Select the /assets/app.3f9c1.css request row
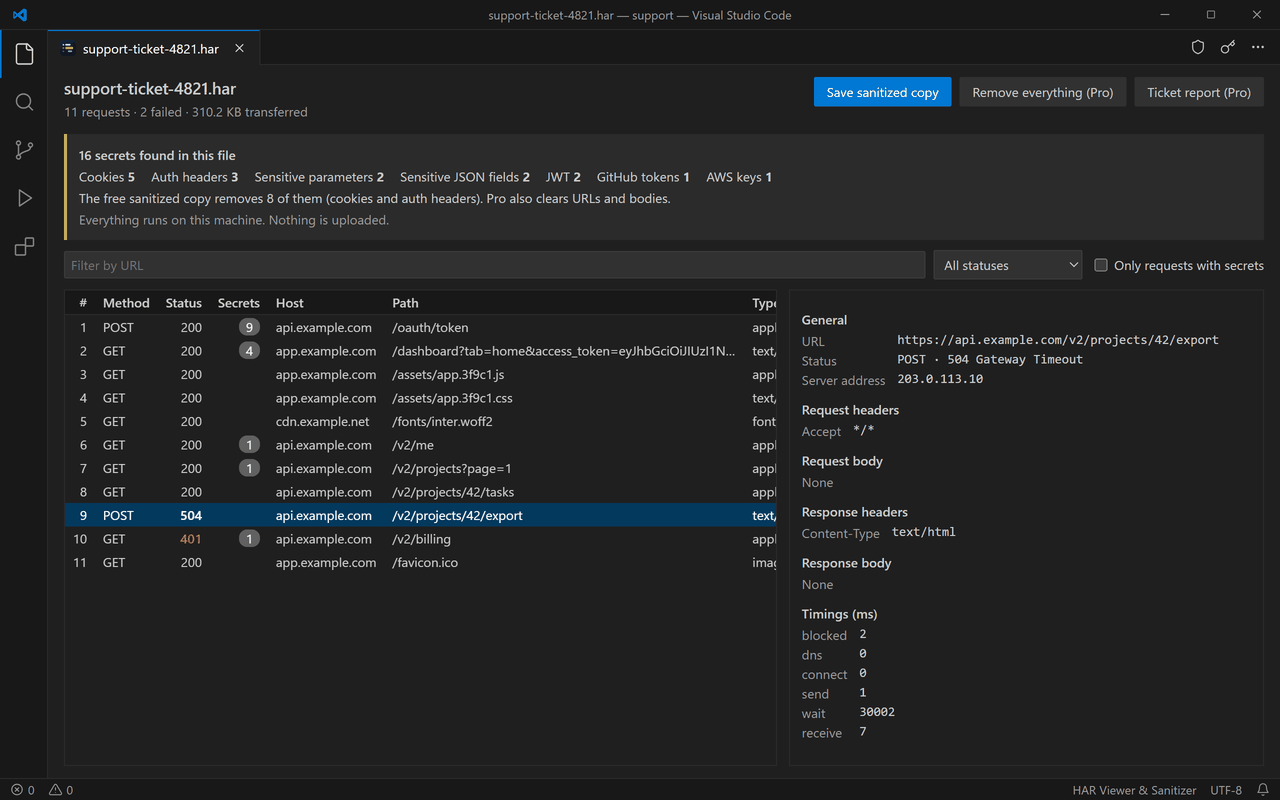The width and height of the screenshot is (1280, 800). coord(421,398)
